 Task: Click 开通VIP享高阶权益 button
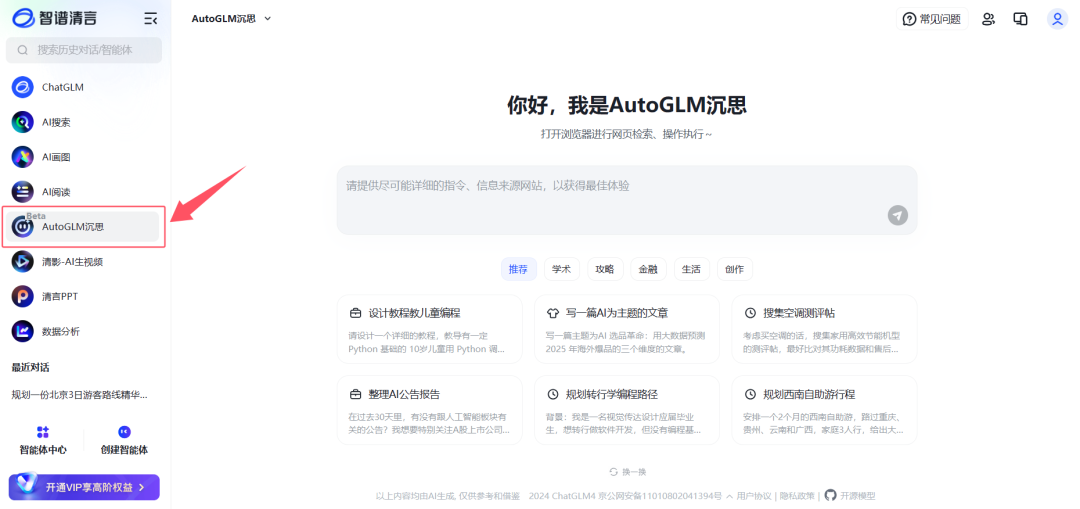point(84,487)
